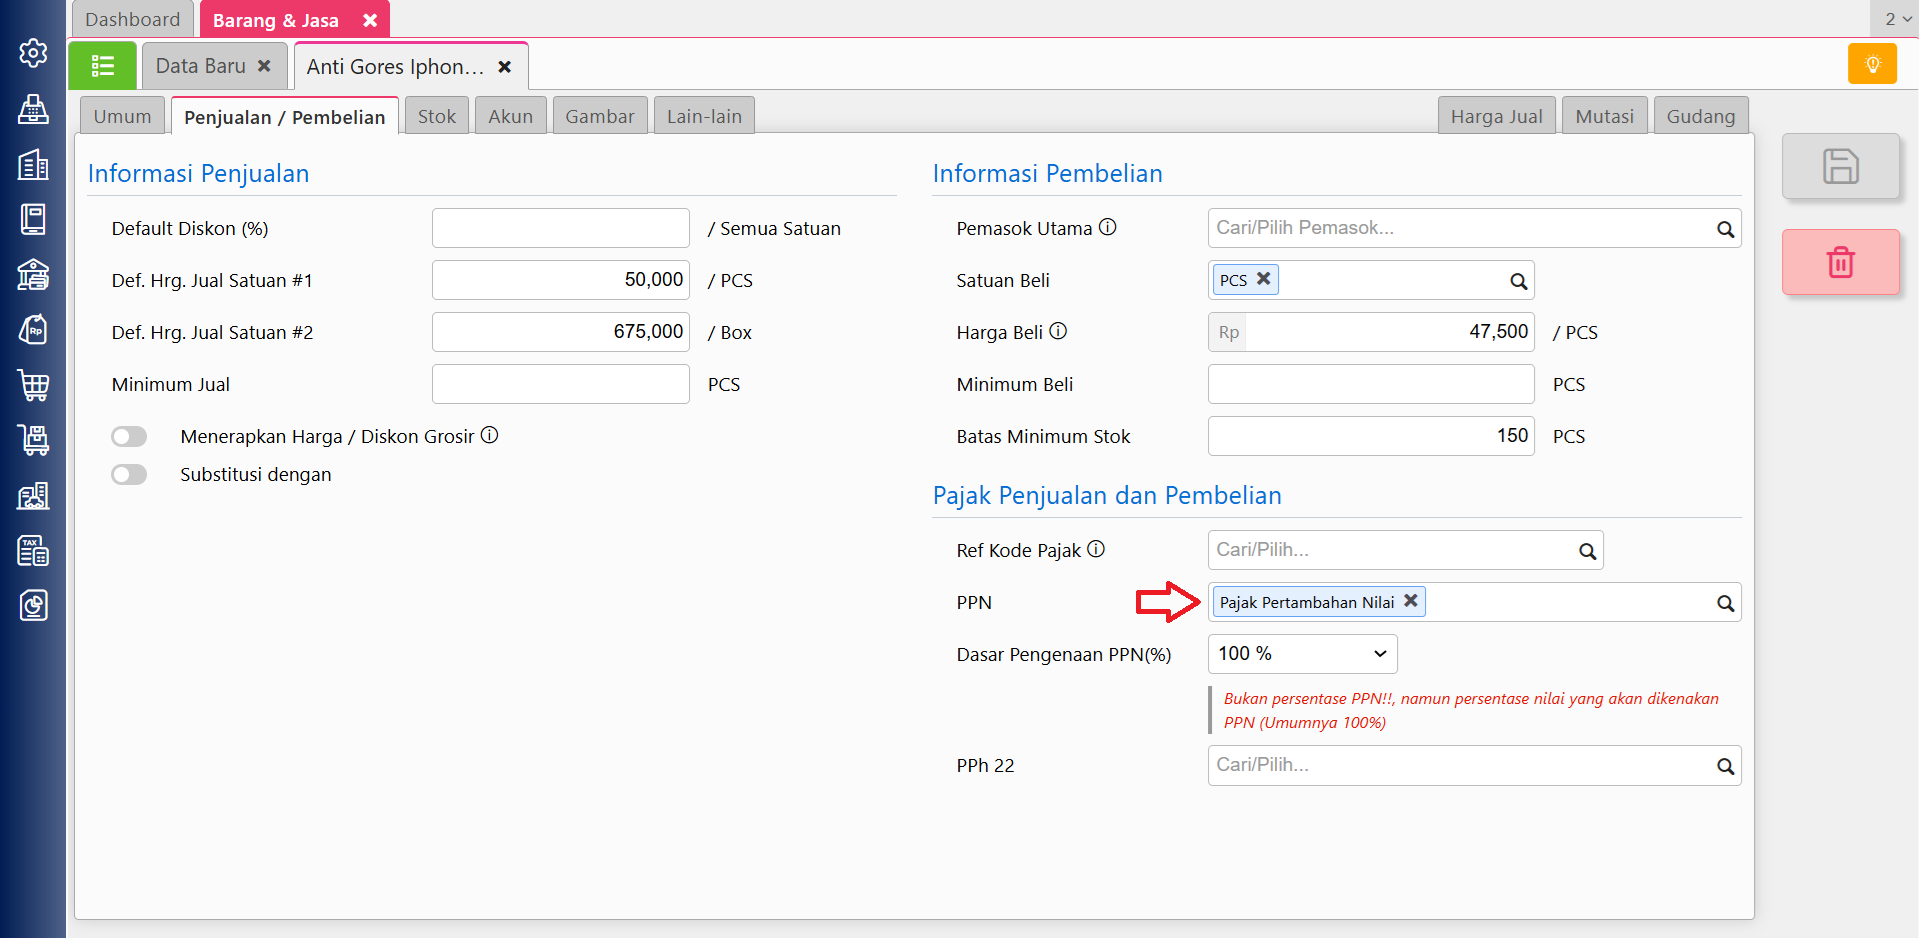This screenshot has width=1919, height=938.
Task: Go to the Dashboard tab
Action: tap(132, 19)
